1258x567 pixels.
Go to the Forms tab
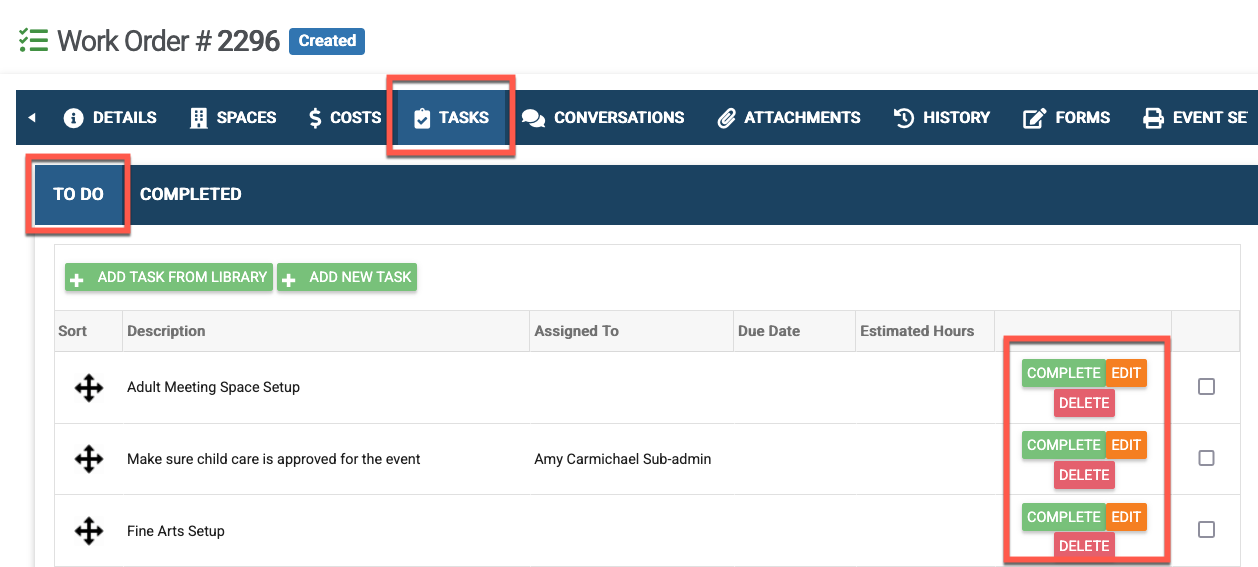click(x=1066, y=118)
